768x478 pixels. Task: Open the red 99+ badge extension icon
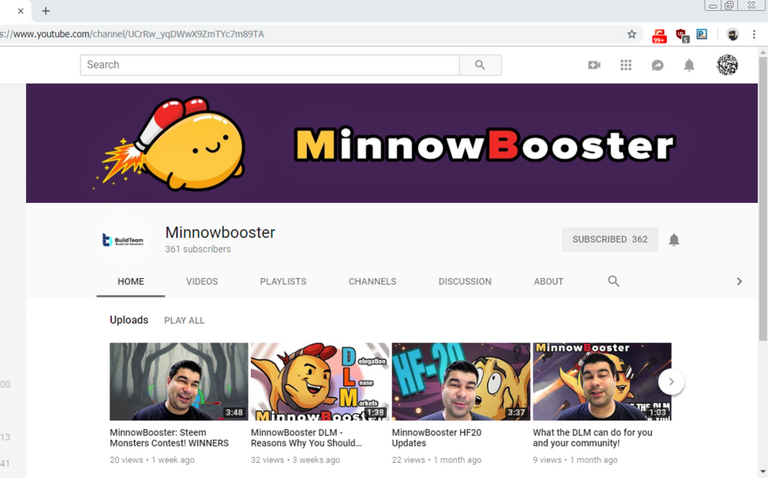coord(659,35)
